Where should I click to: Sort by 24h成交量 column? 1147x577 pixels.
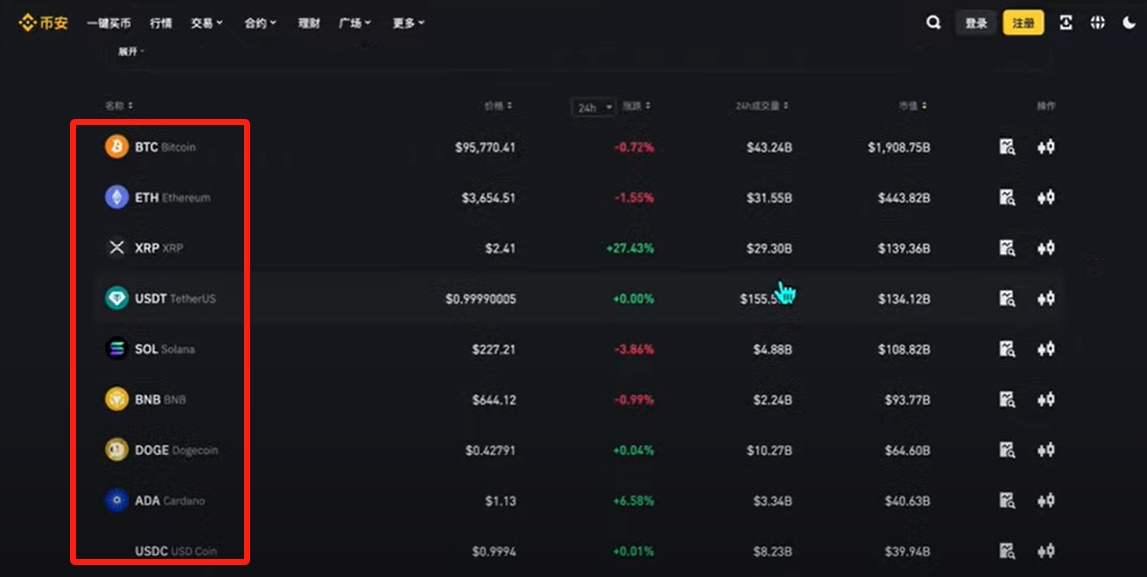[x=761, y=105]
